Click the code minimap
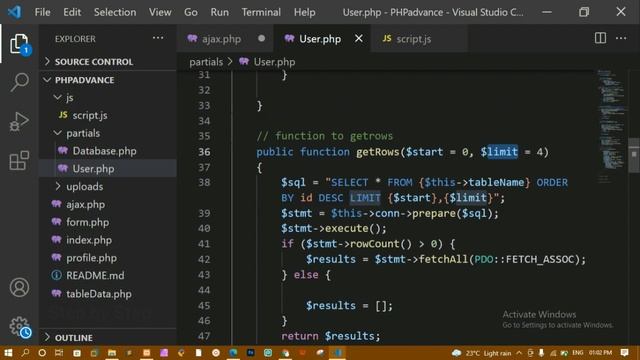Viewport: 640px width, 360px height. click(x=611, y=127)
